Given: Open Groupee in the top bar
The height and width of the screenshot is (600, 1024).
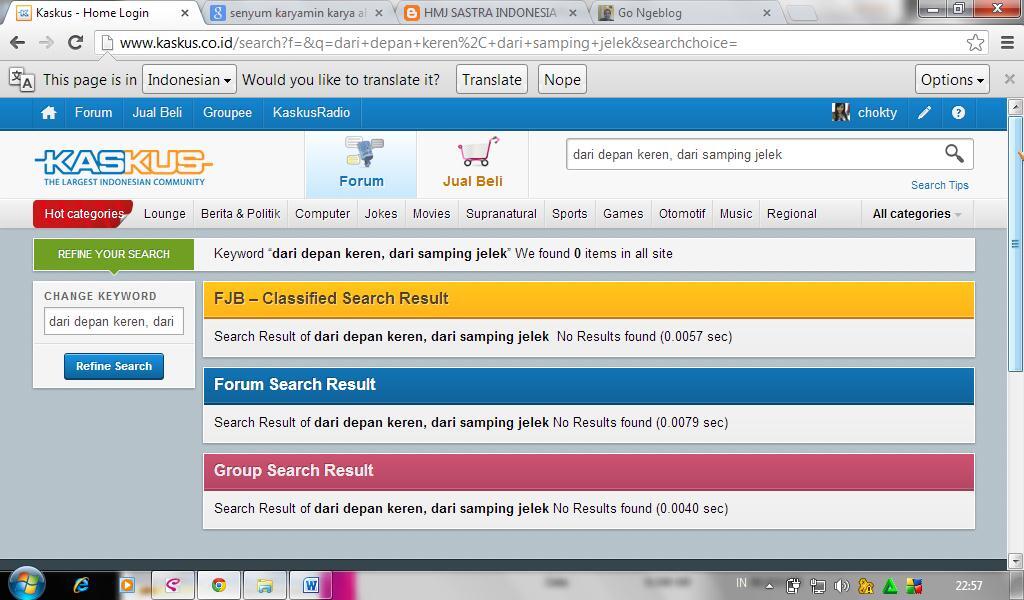Looking at the screenshot, I should coord(227,113).
